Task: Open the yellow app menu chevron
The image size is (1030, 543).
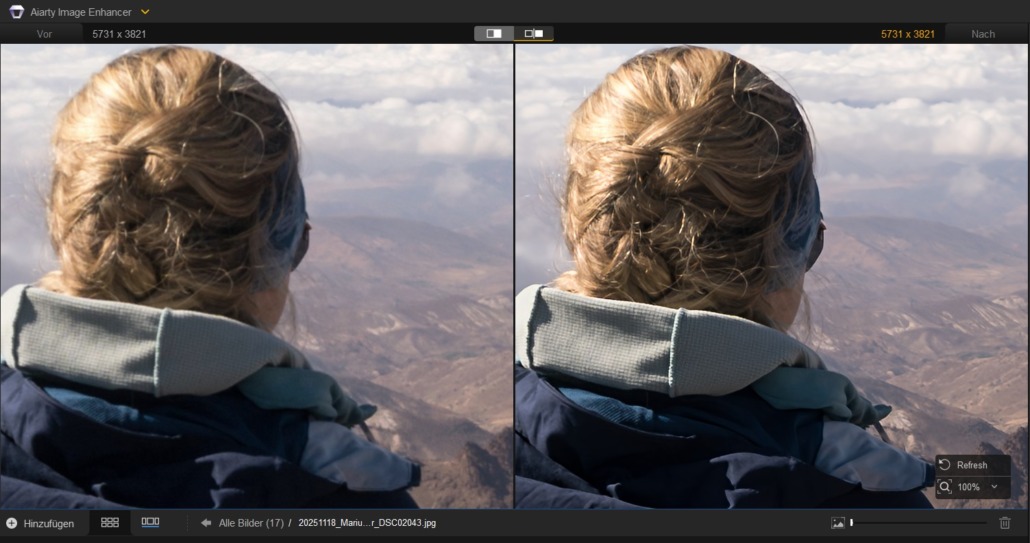Action: point(145,12)
